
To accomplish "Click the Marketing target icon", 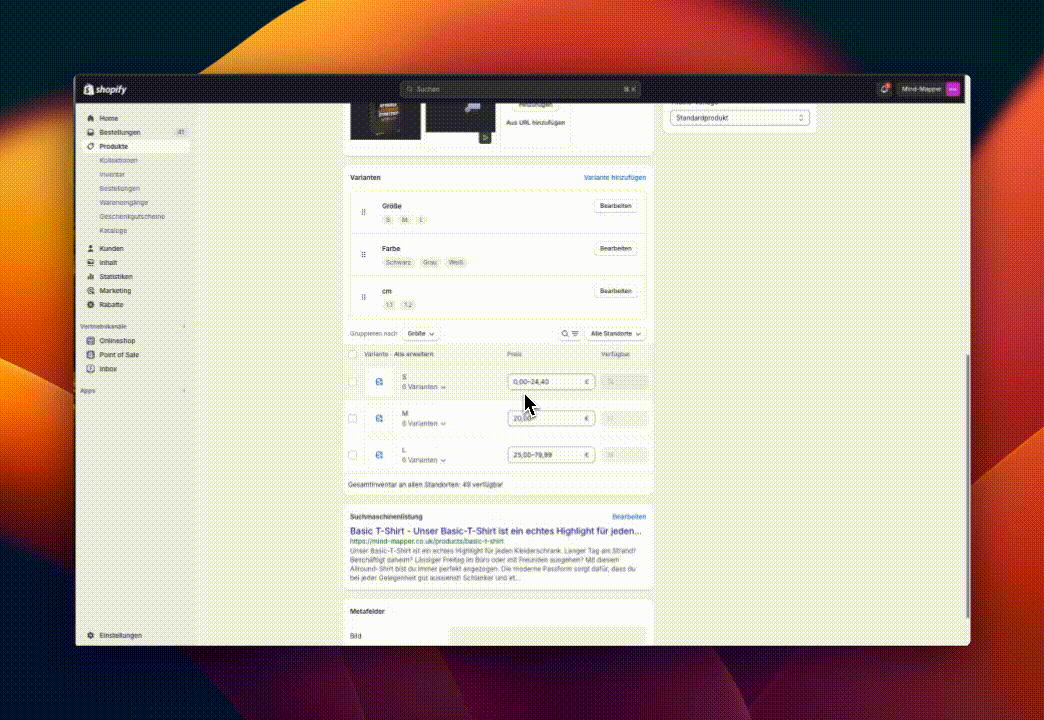I will (x=91, y=290).
